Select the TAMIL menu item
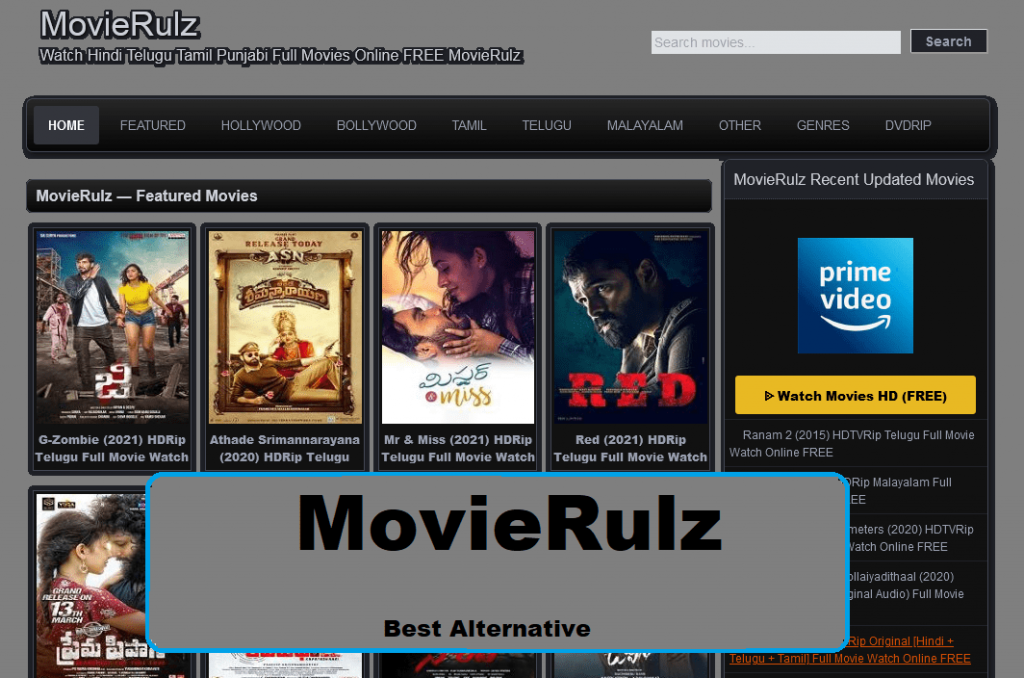This screenshot has width=1024, height=678. point(468,125)
